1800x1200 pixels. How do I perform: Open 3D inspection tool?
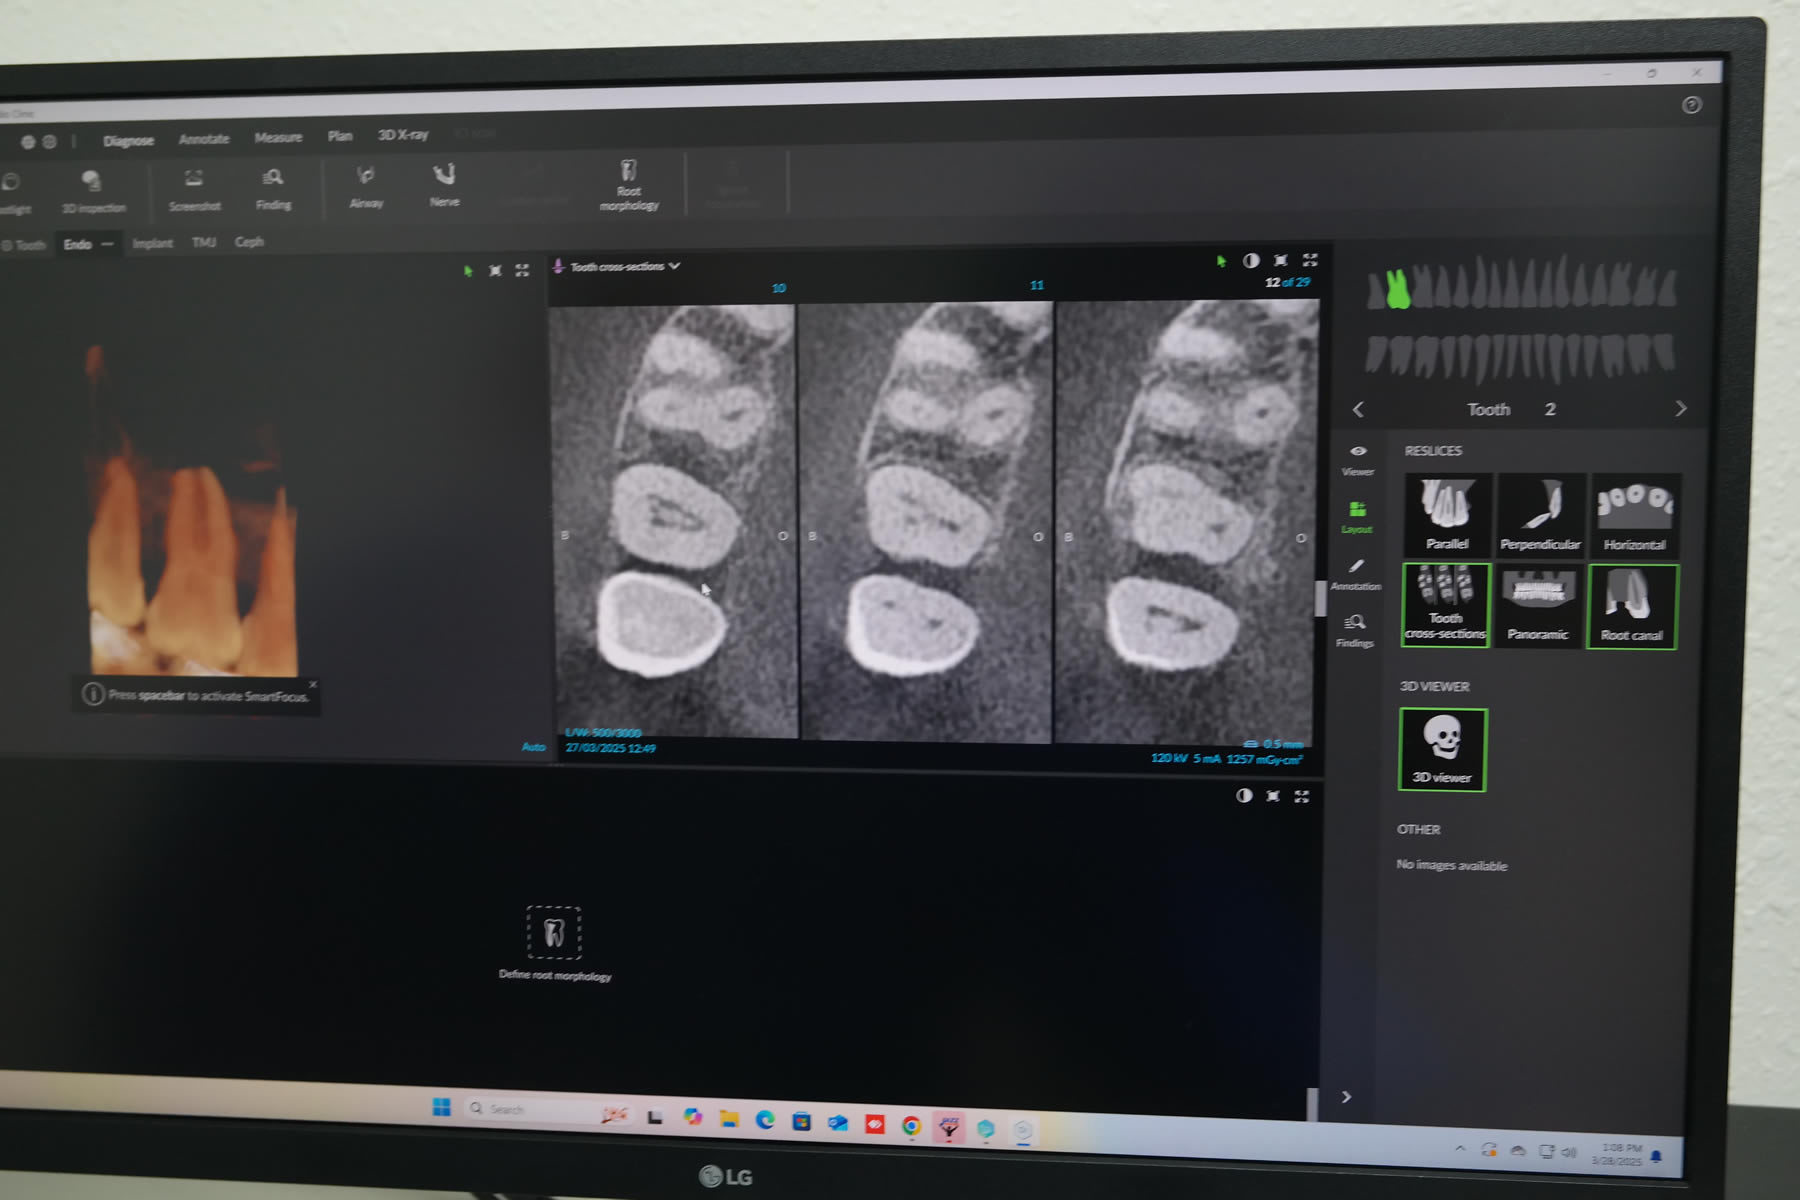(93, 191)
